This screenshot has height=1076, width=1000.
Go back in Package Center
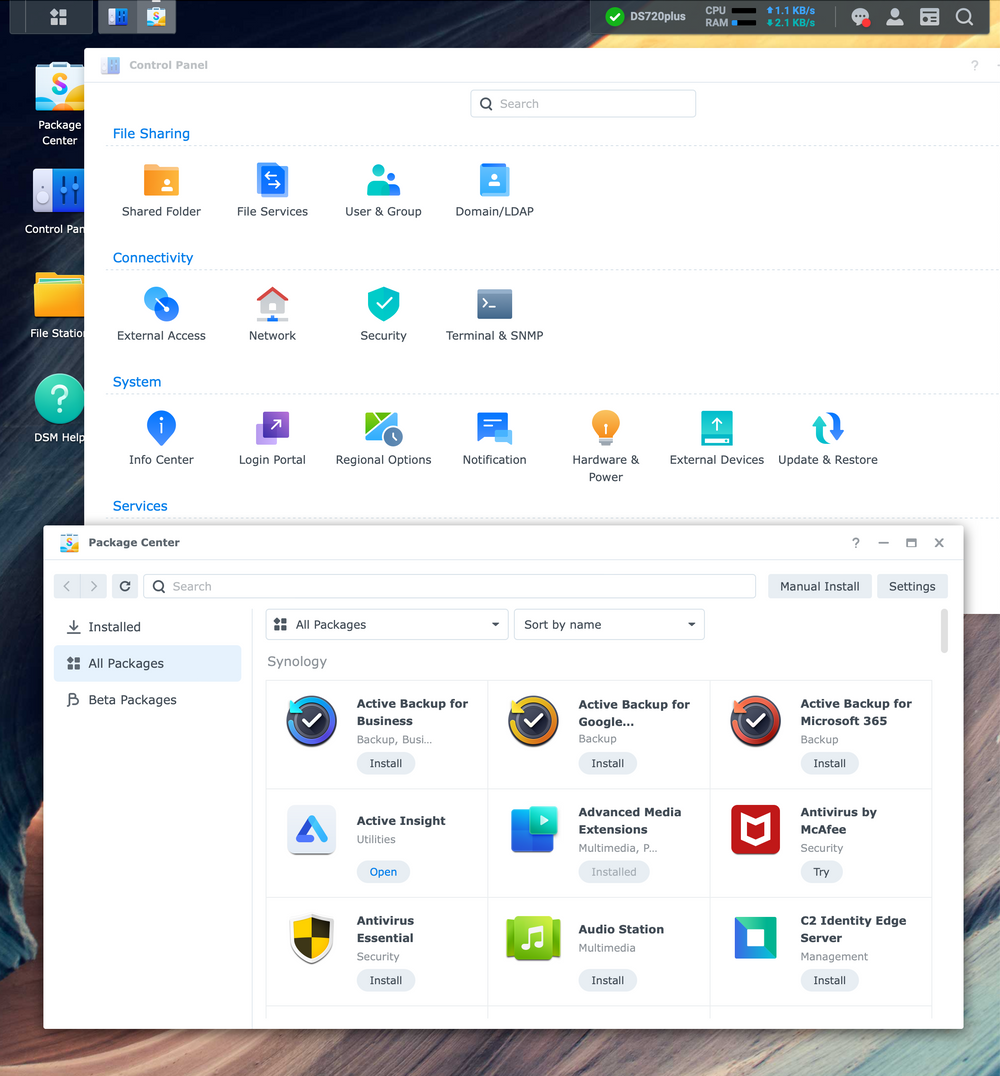point(67,586)
